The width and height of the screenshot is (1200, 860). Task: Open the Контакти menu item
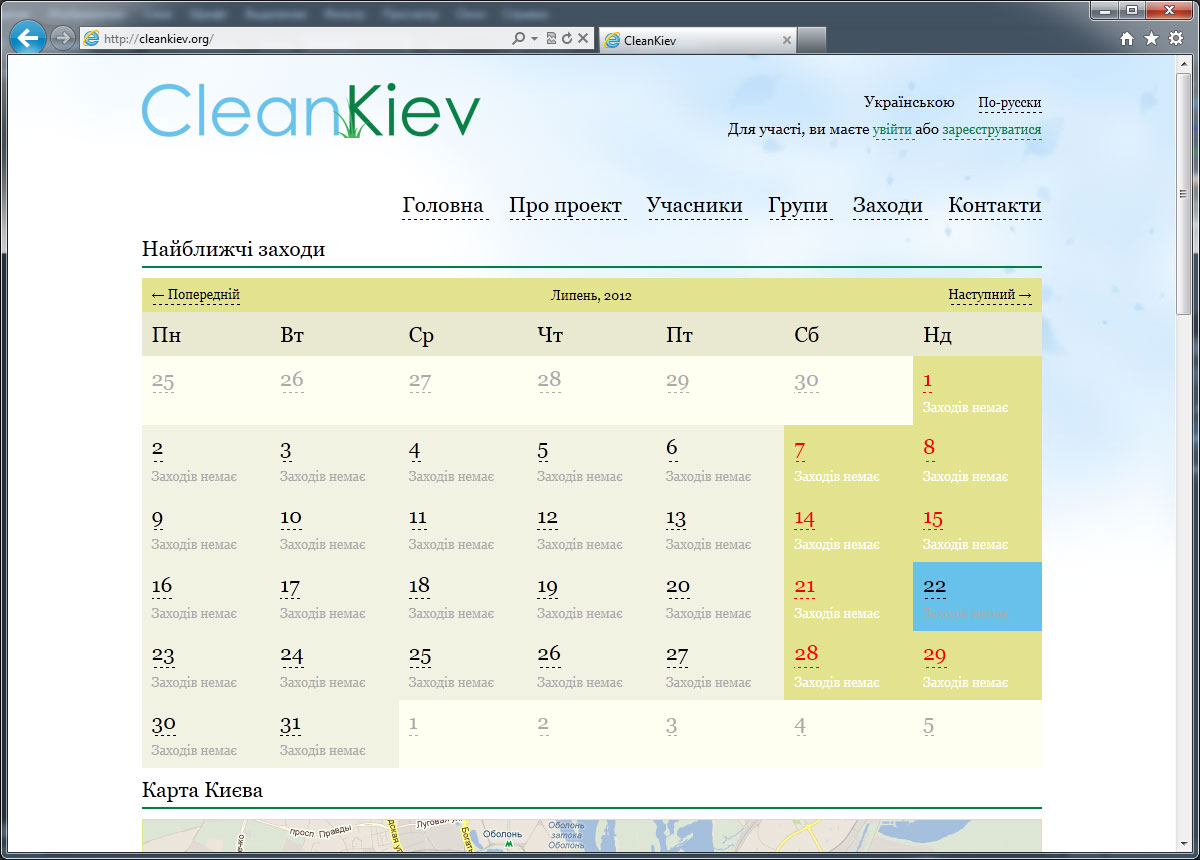tap(995, 206)
